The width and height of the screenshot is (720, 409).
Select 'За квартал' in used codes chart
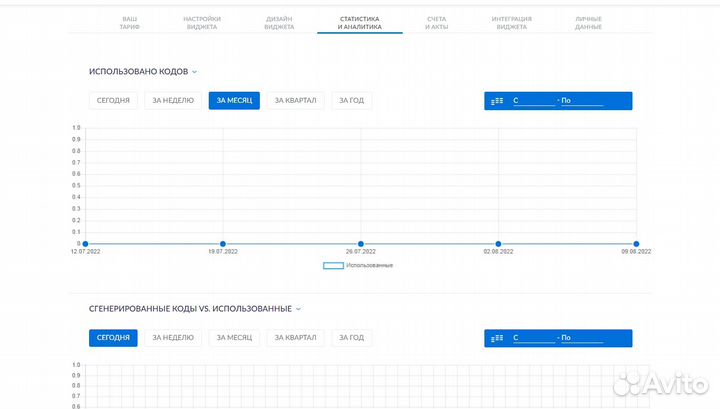[295, 101]
